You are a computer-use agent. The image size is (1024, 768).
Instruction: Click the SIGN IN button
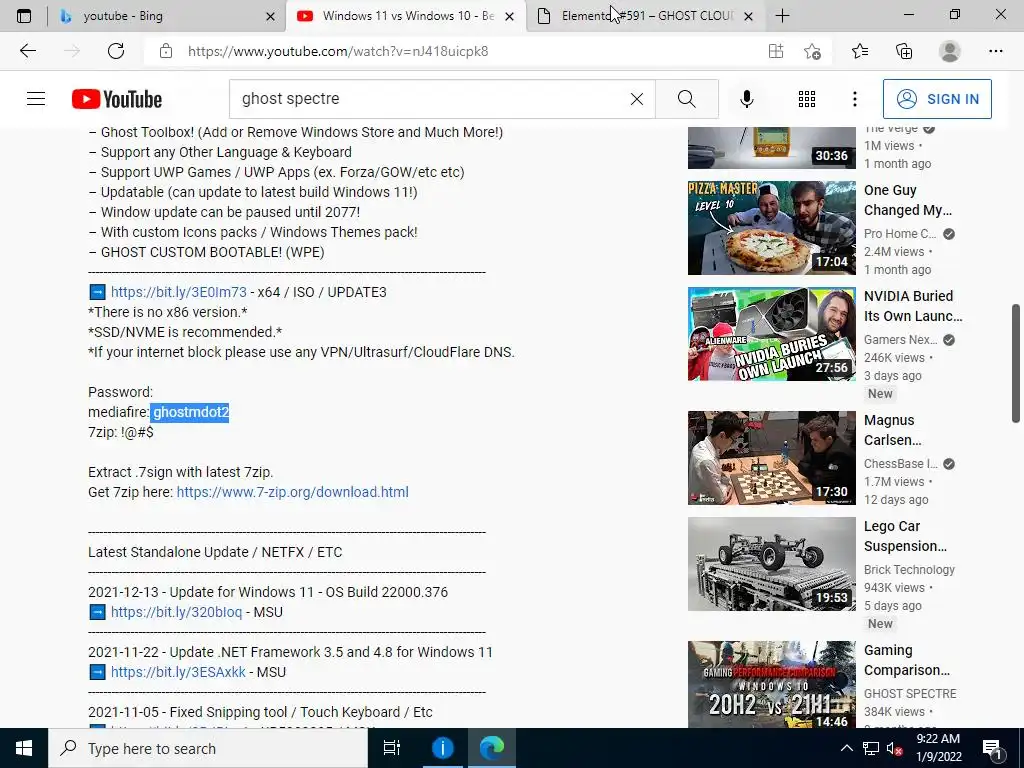pyautogui.click(x=936, y=99)
